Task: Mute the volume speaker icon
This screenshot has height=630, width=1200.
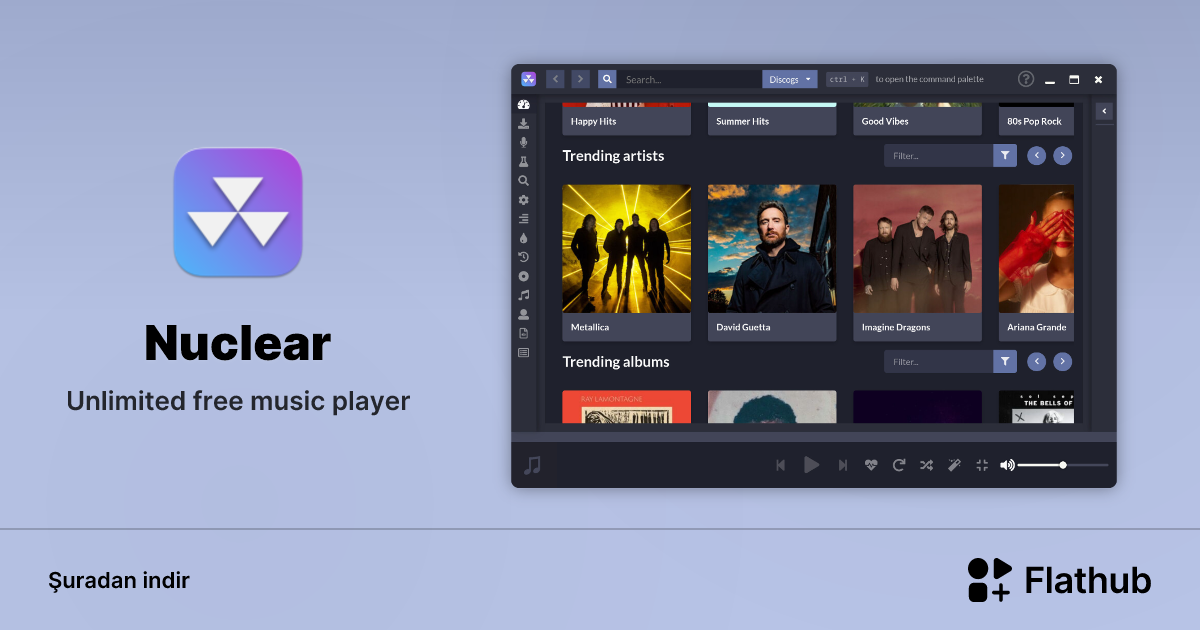Action: (1006, 465)
